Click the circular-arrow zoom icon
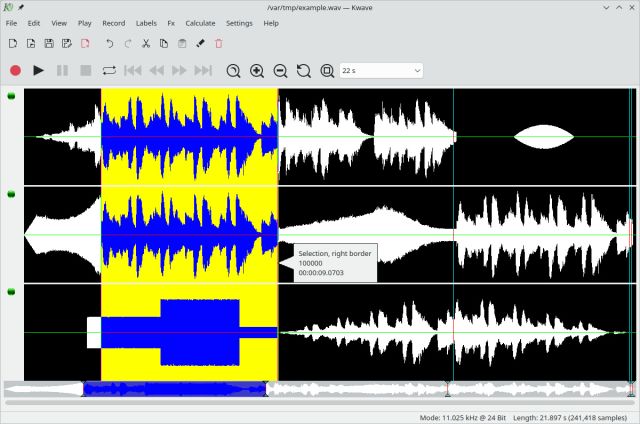Viewport: 640px width, 424px height. coord(304,71)
